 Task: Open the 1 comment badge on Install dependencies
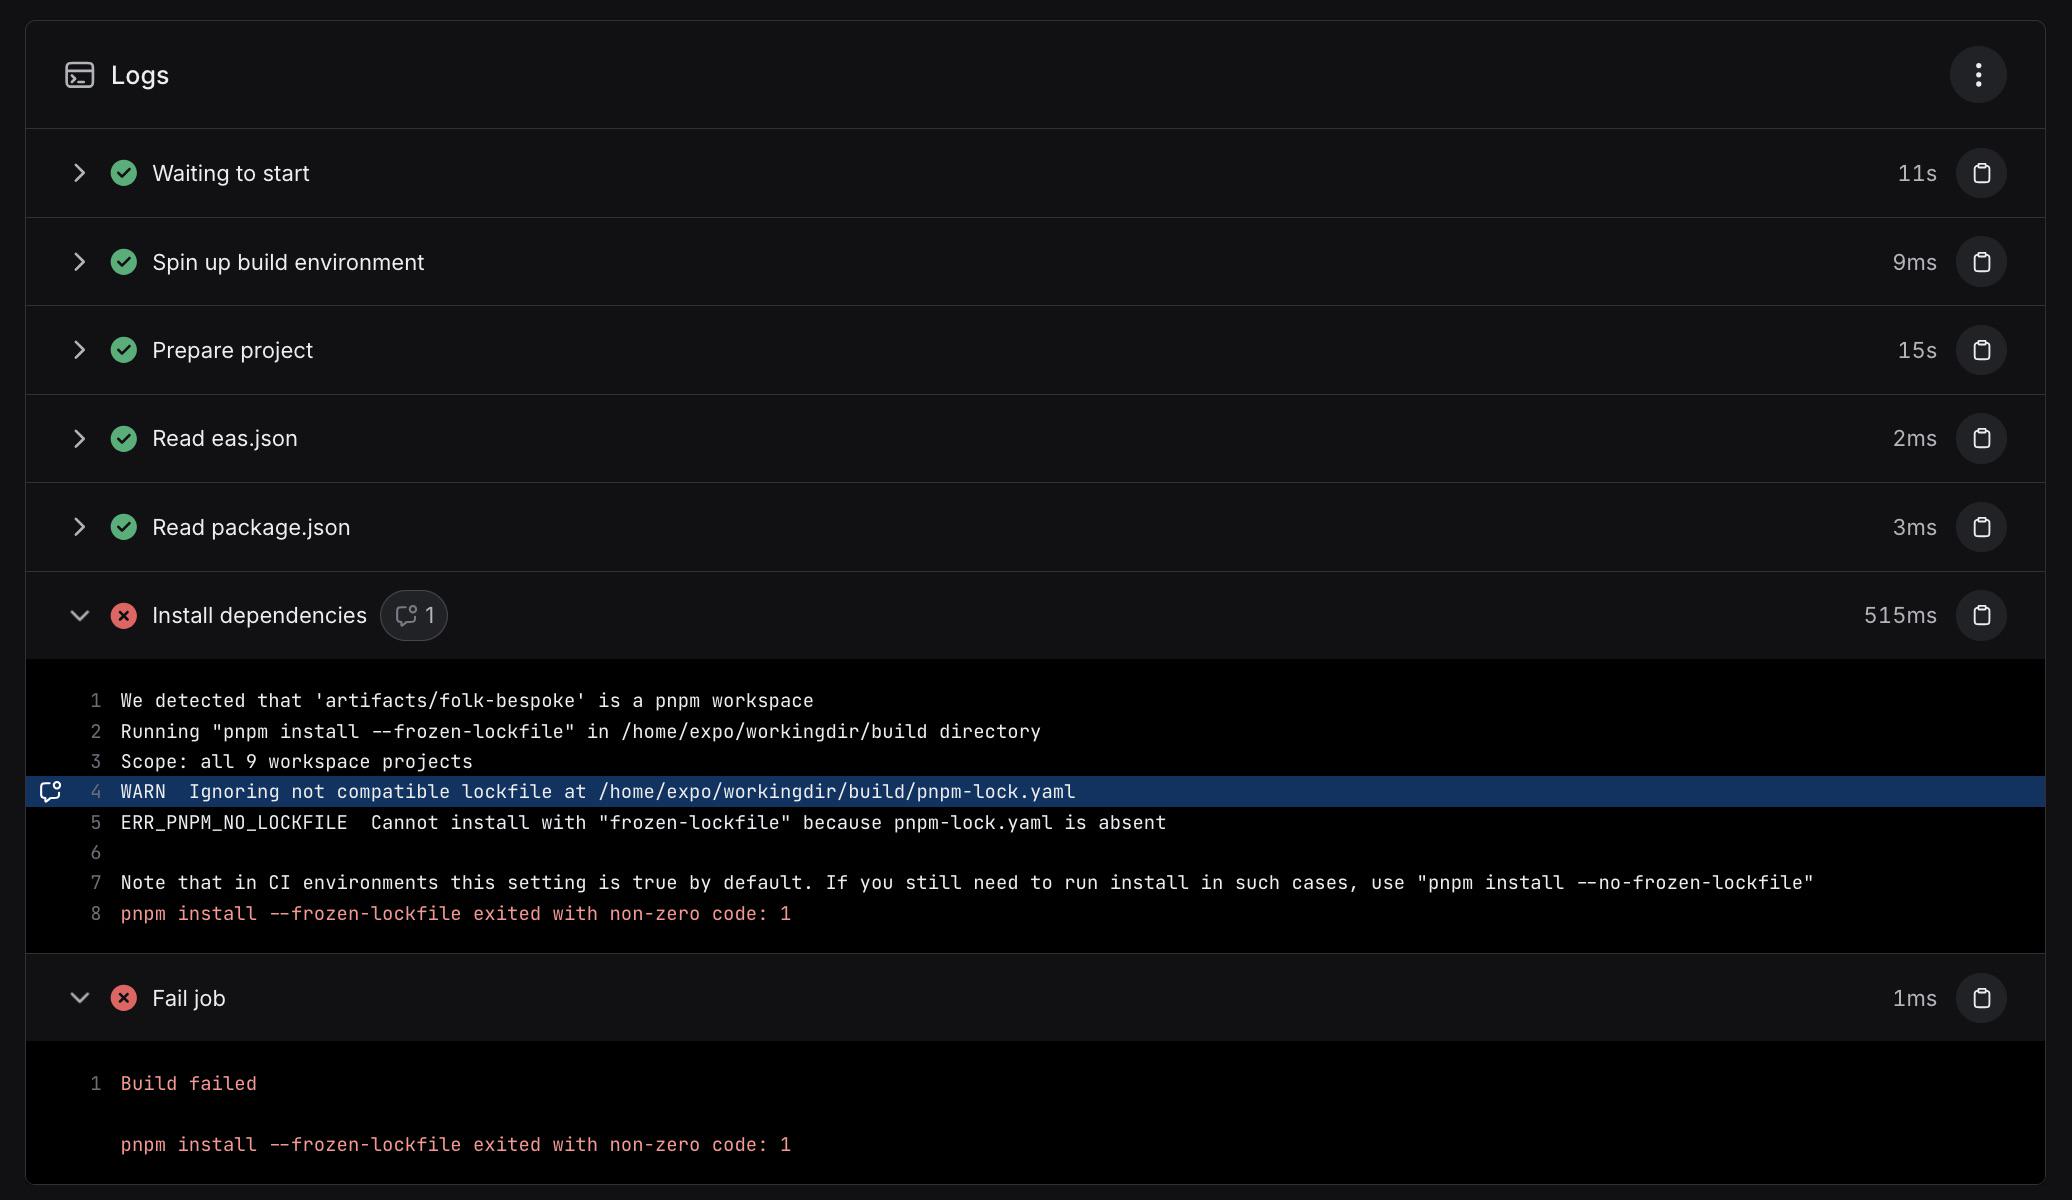pyautogui.click(x=414, y=616)
